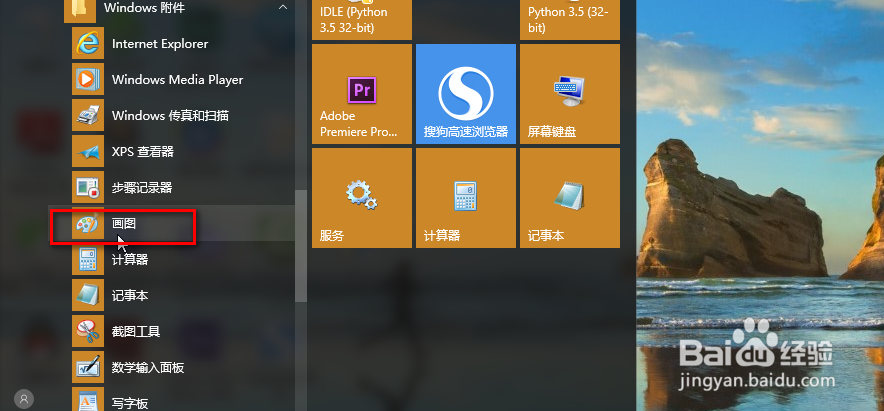Launch the 截图工具 scissors icon
Image resolution: width=884 pixels, height=411 pixels.
point(88,332)
